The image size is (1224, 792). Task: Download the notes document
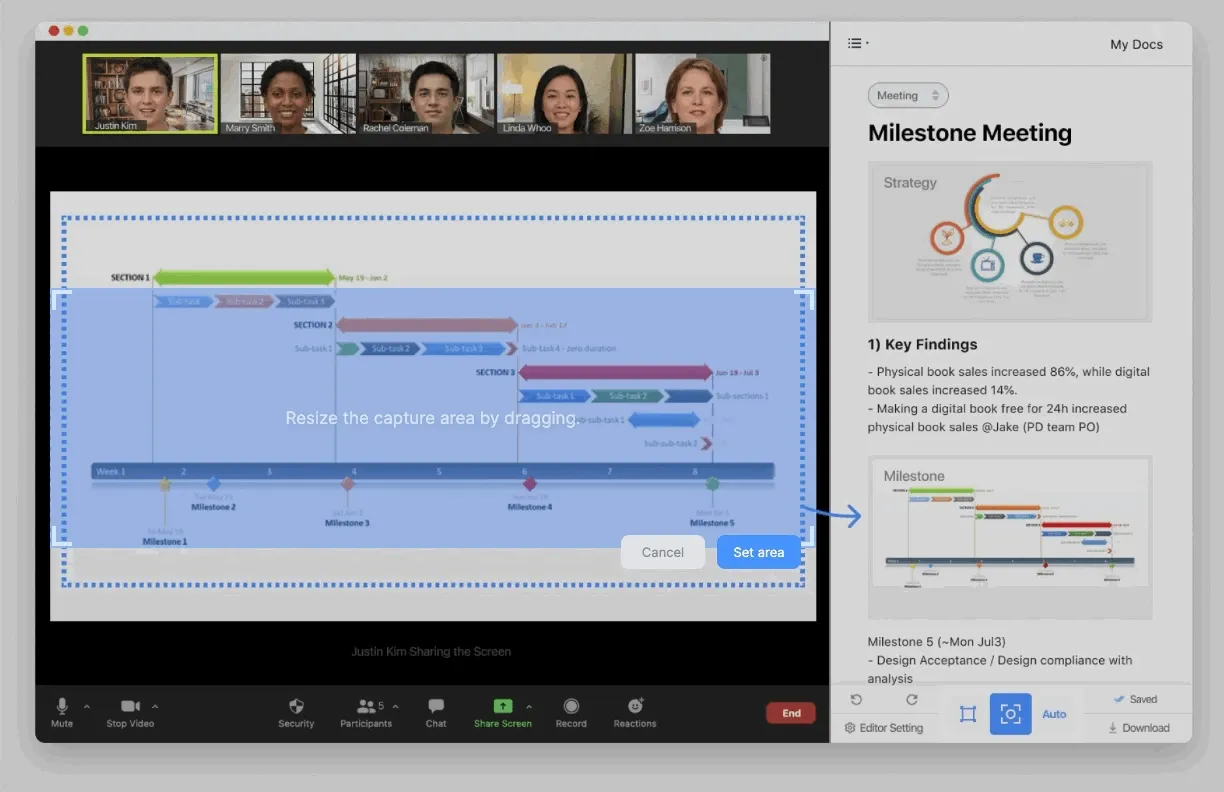(1138, 728)
